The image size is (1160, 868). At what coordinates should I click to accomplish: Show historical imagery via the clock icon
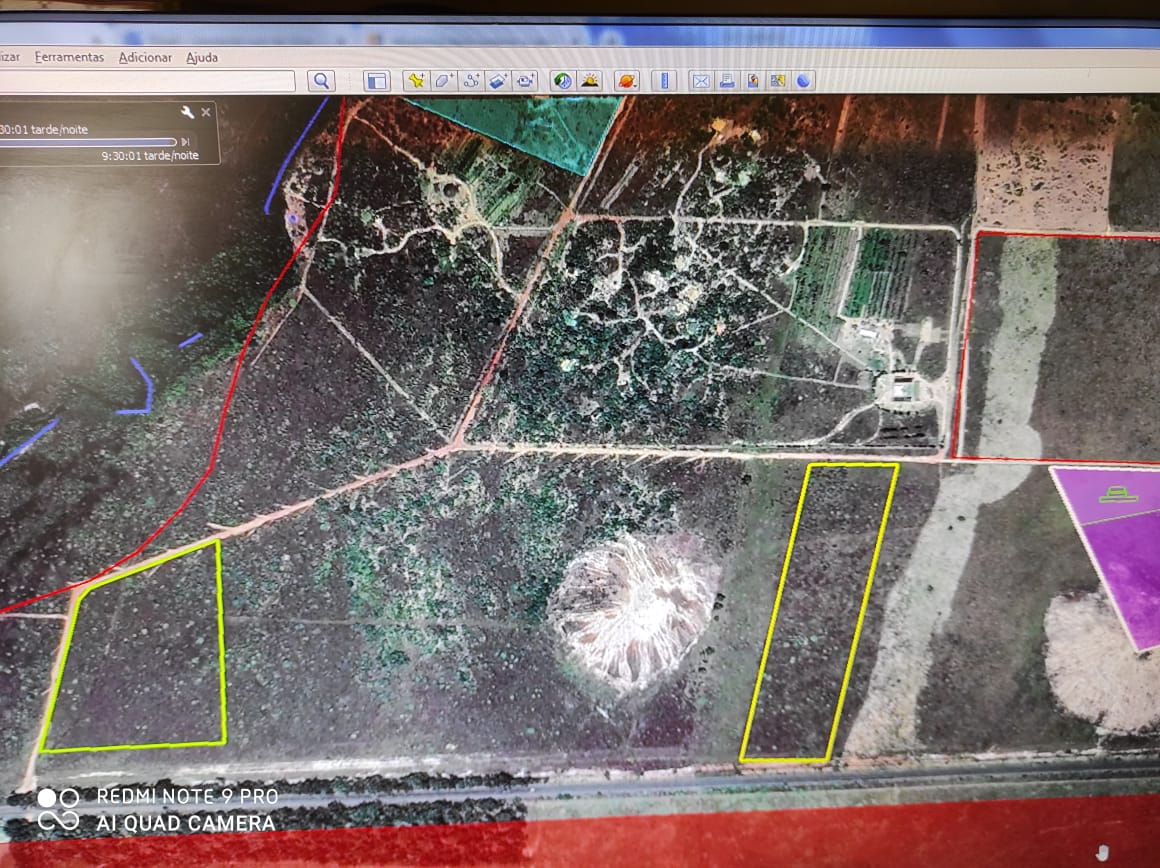(562, 81)
